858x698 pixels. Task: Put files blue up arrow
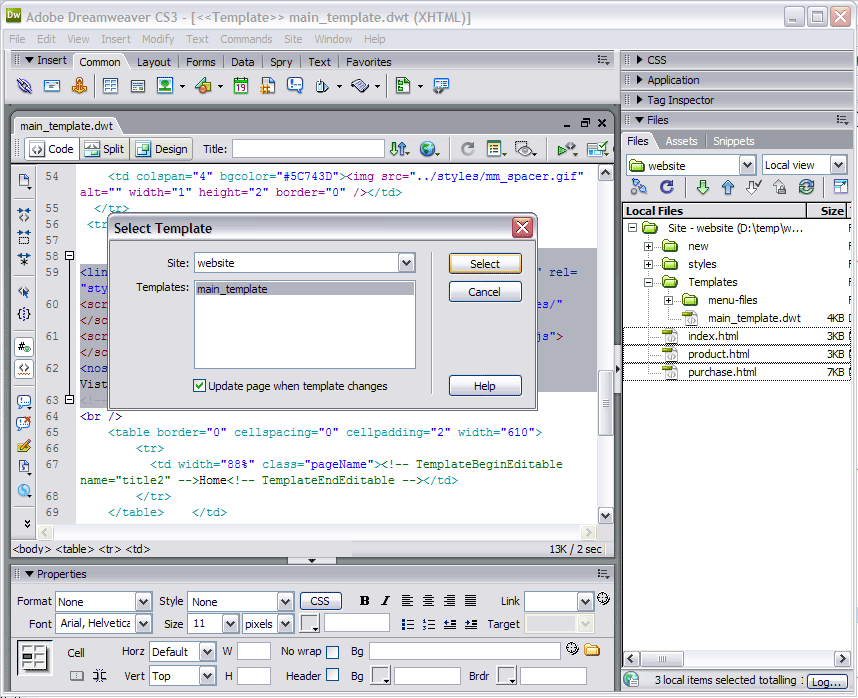[728, 187]
